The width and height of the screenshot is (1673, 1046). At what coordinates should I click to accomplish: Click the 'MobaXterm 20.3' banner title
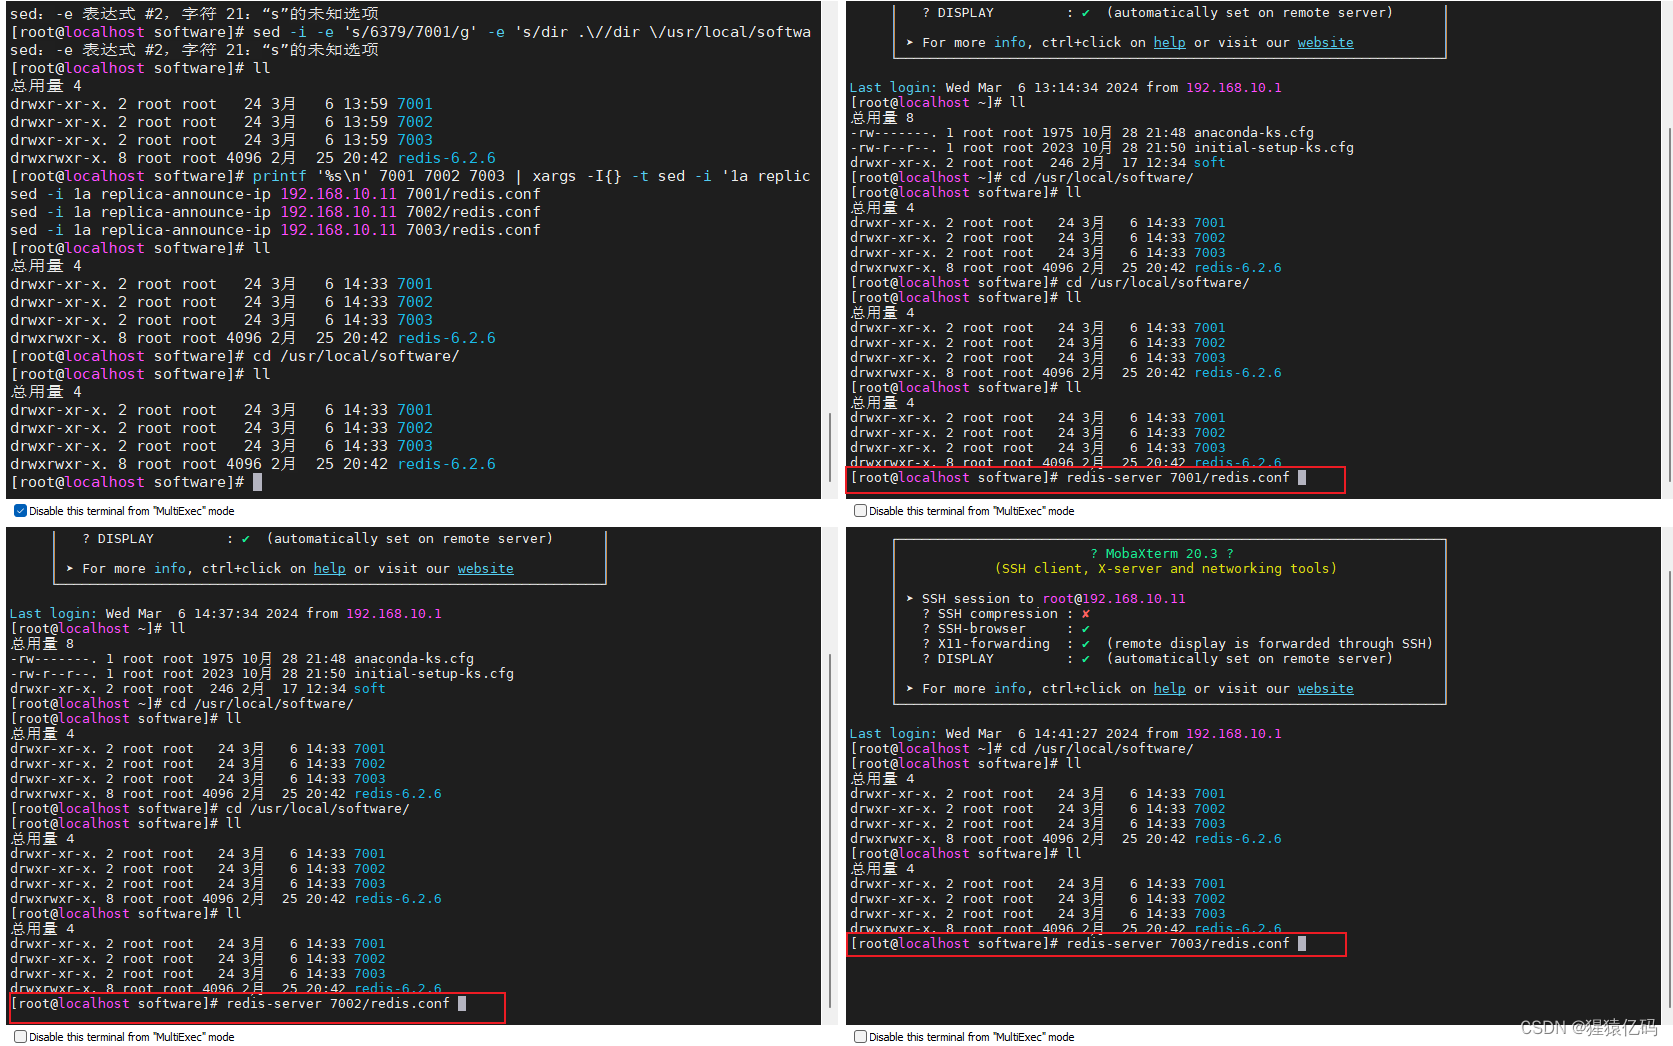[x=1161, y=554]
